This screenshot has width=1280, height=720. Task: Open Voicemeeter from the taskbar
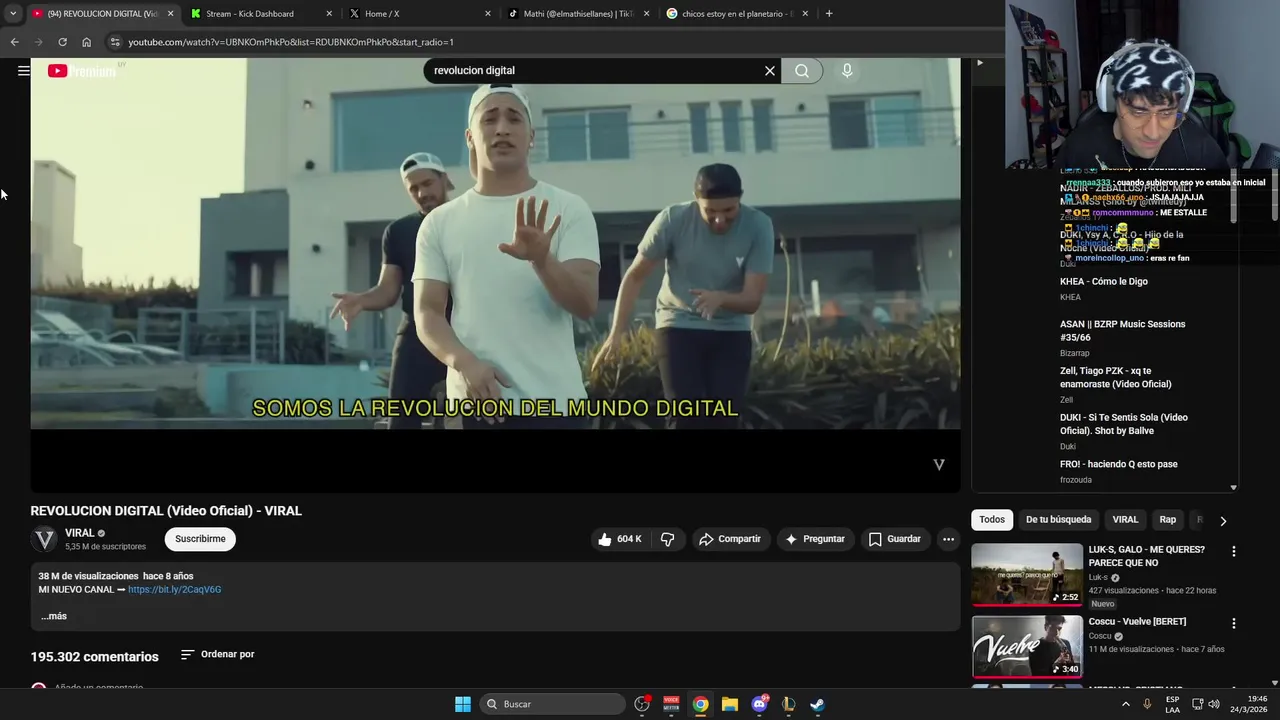(671, 704)
